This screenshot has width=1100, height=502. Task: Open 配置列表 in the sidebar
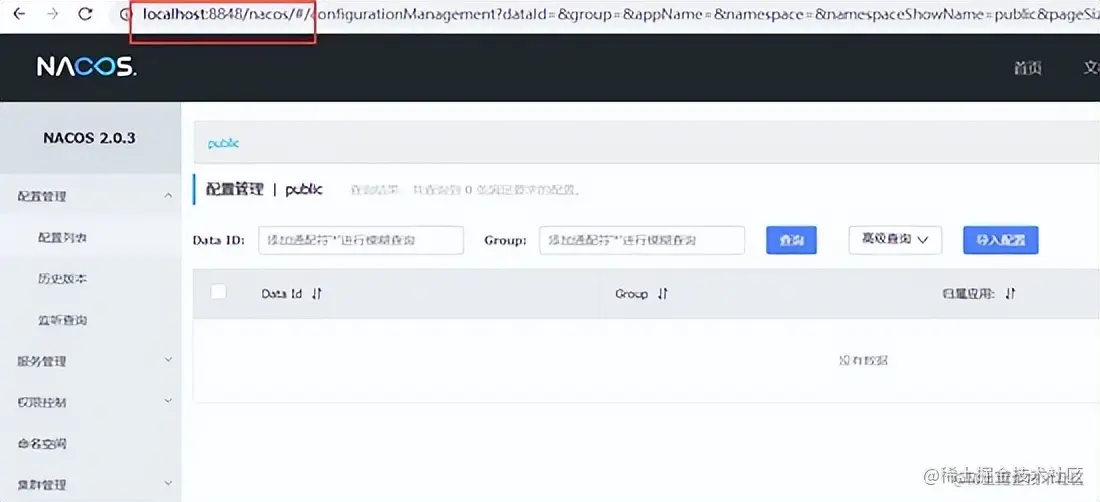62,238
